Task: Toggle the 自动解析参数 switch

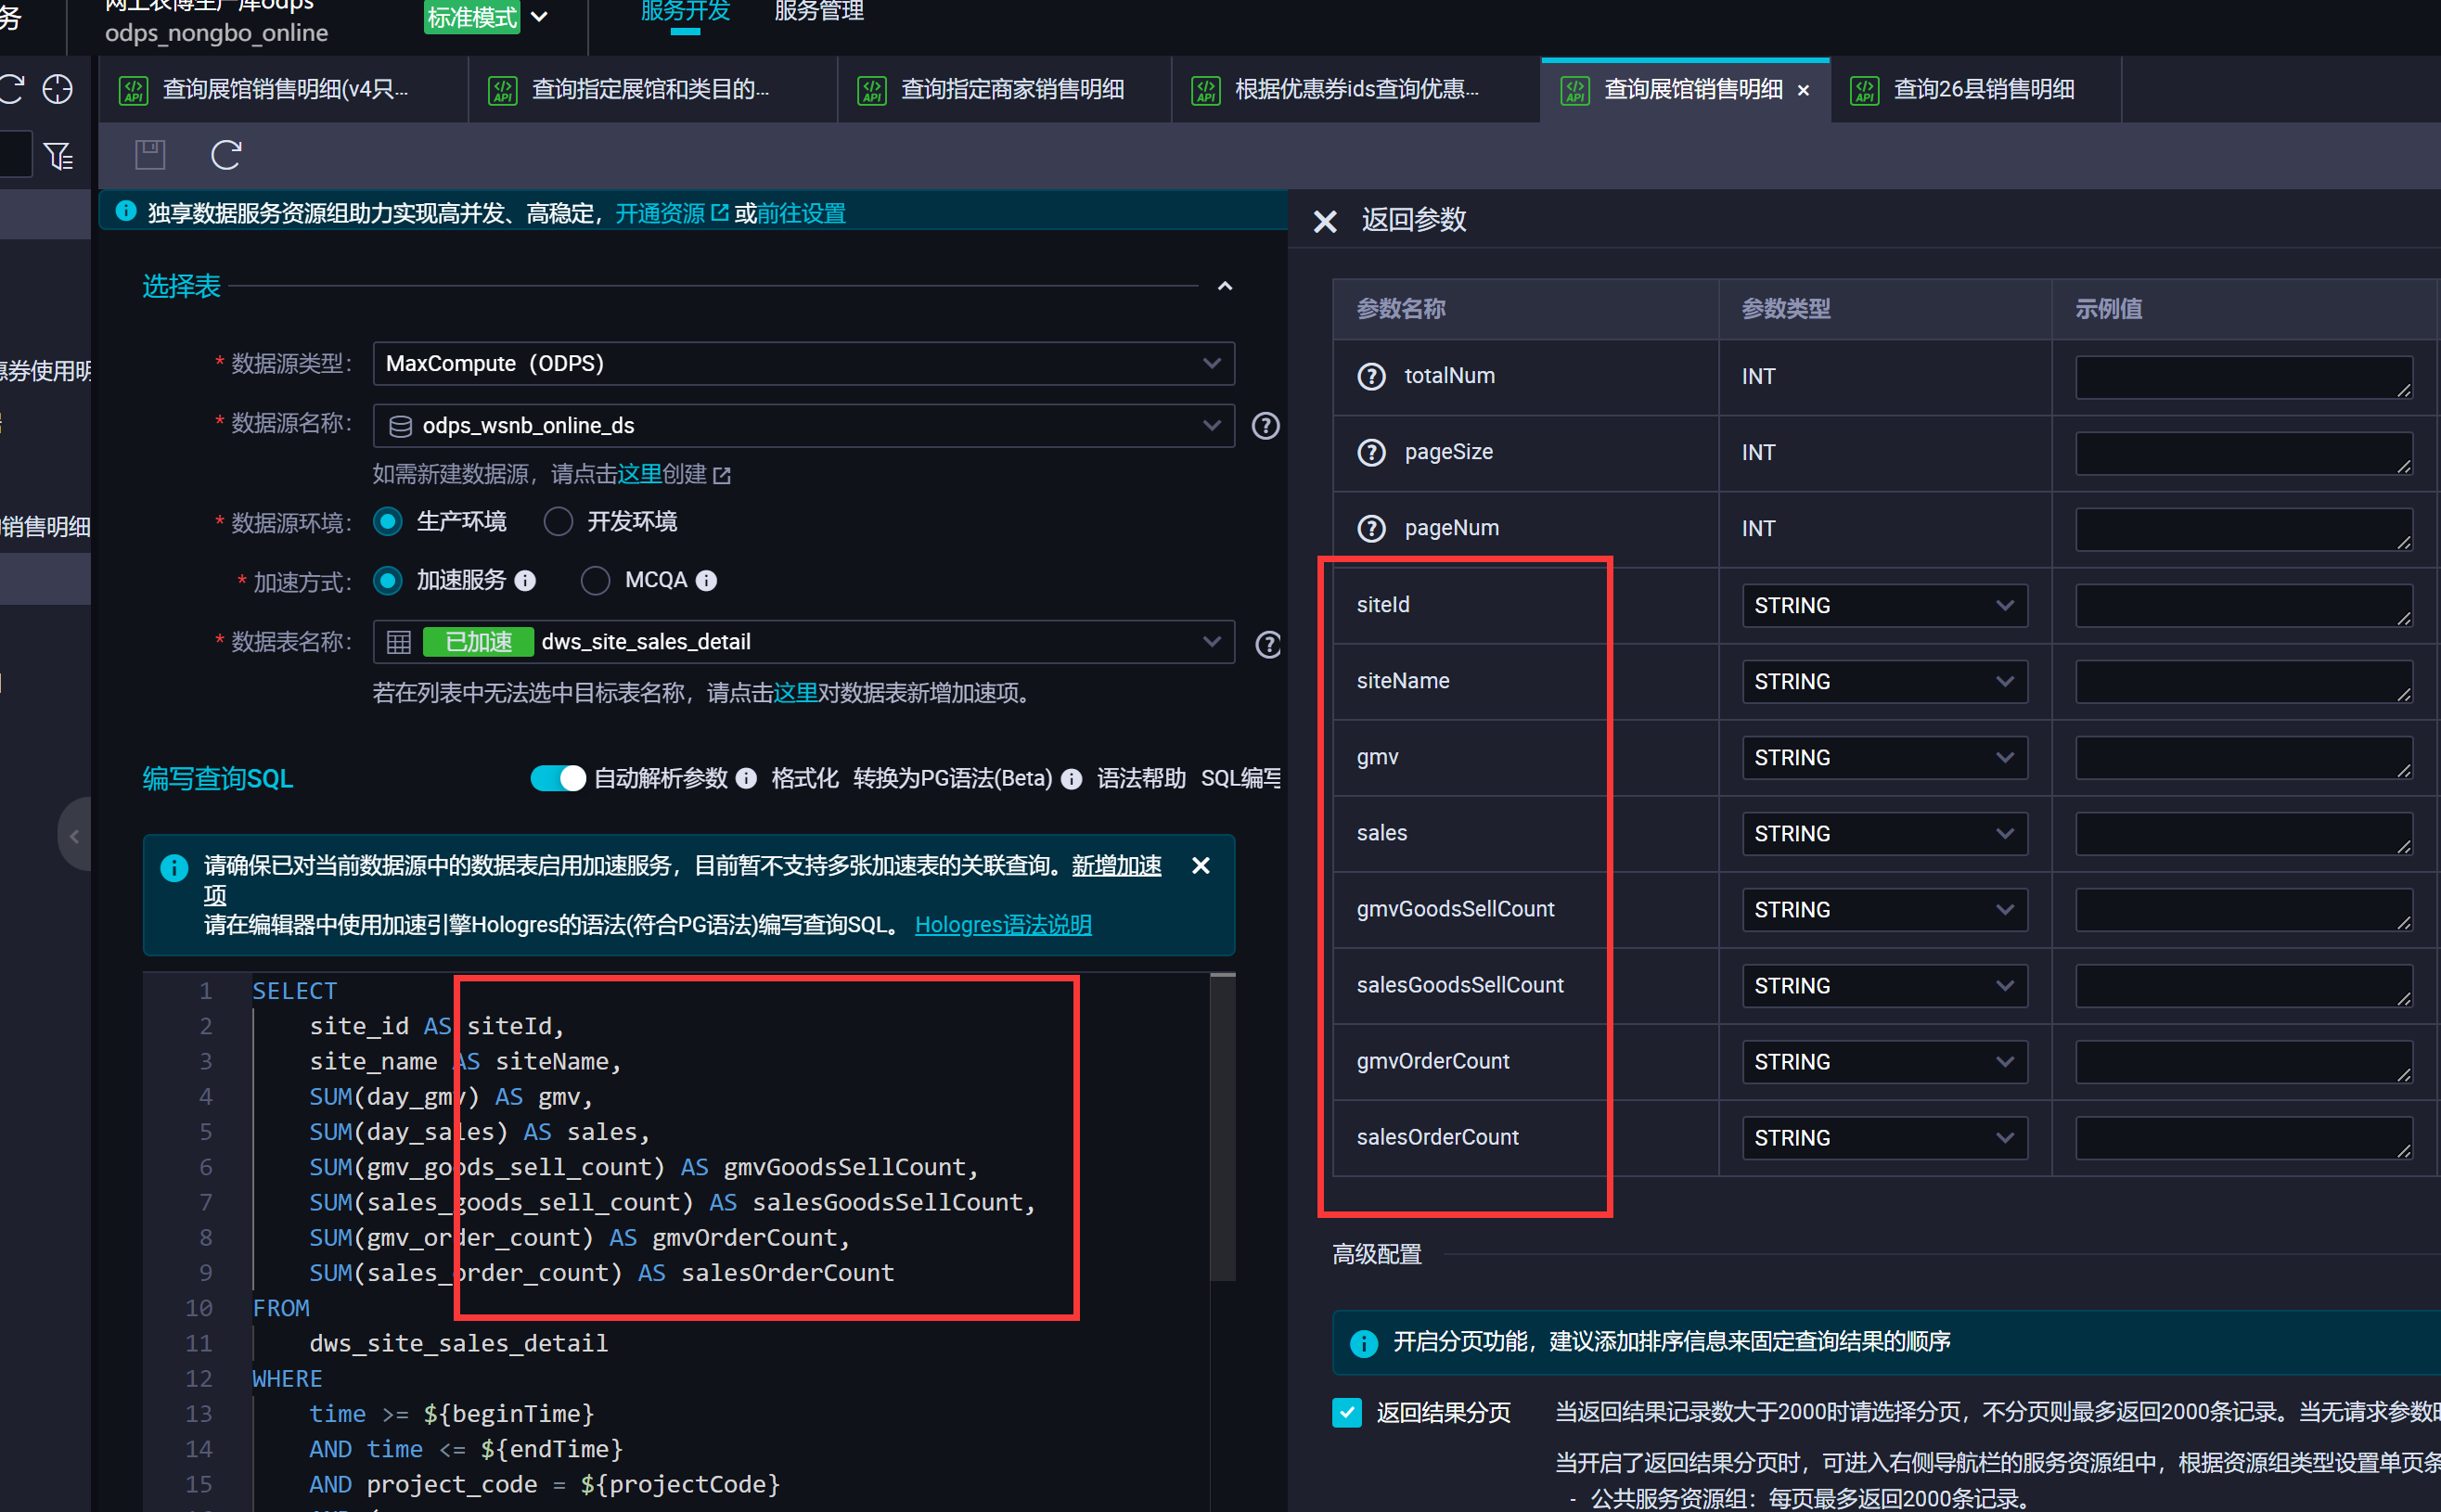Action: pos(558,779)
